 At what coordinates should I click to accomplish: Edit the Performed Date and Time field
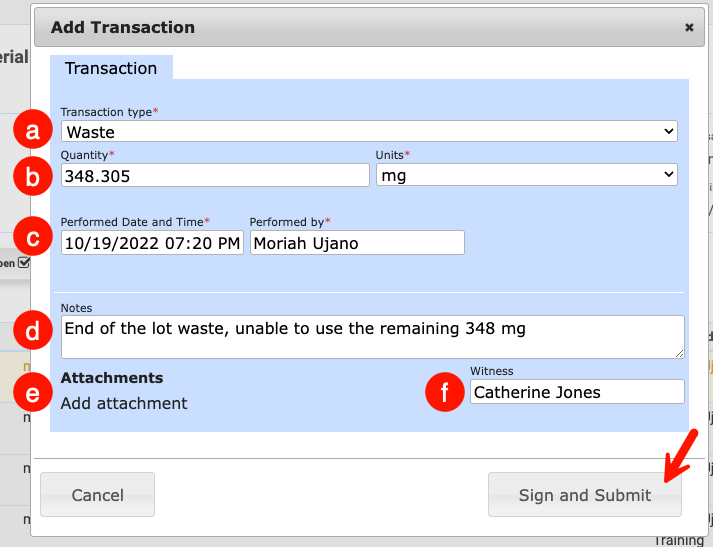(x=152, y=243)
